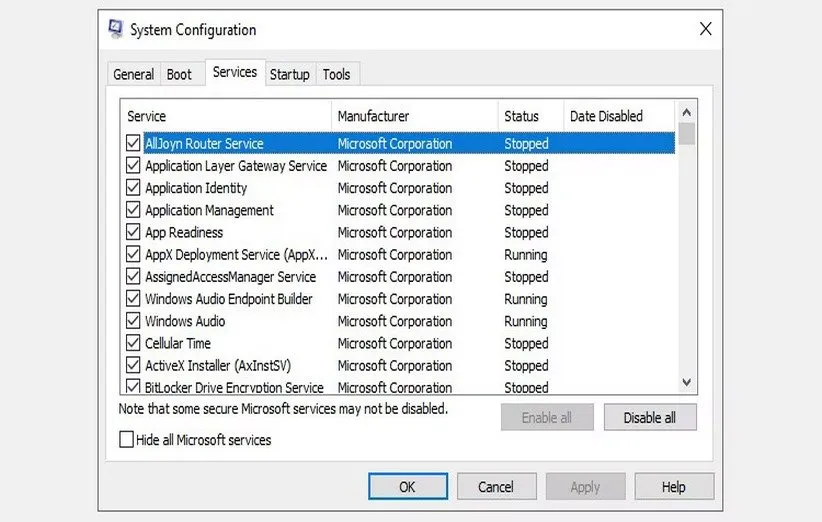The image size is (822, 522).
Task: Sort list by Service column header
Action: tap(226, 116)
